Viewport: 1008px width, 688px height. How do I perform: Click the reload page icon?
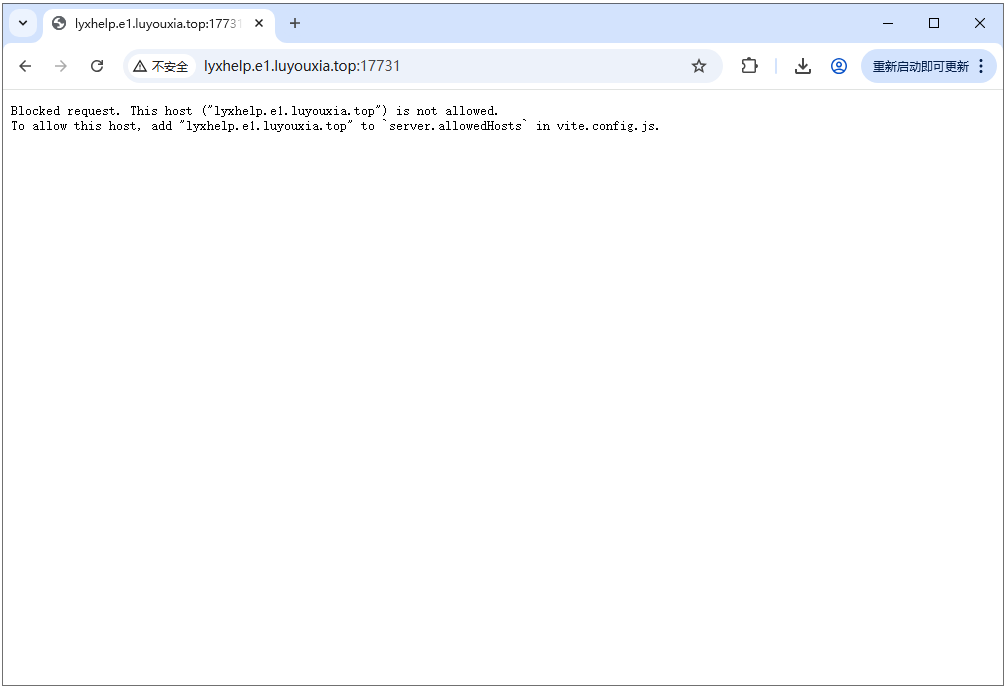(x=97, y=66)
